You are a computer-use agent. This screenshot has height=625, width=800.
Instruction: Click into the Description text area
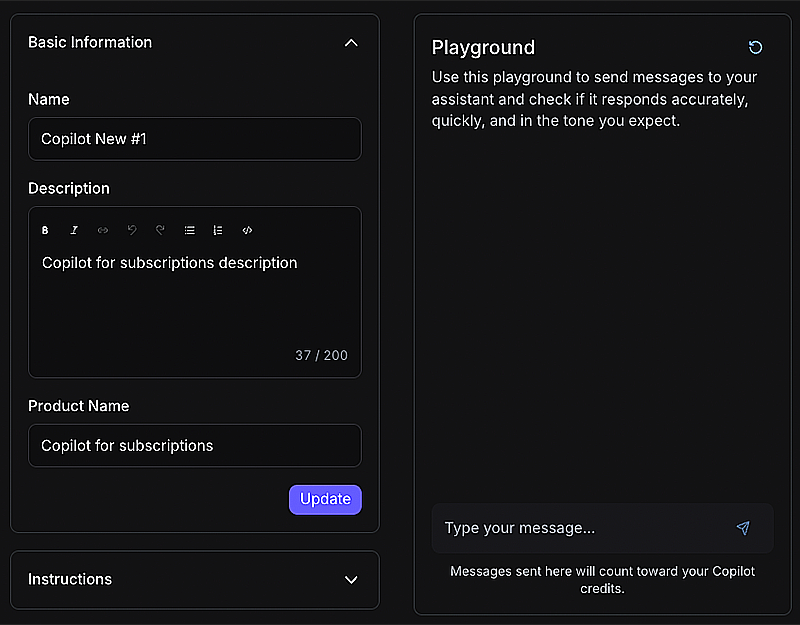tap(195, 300)
